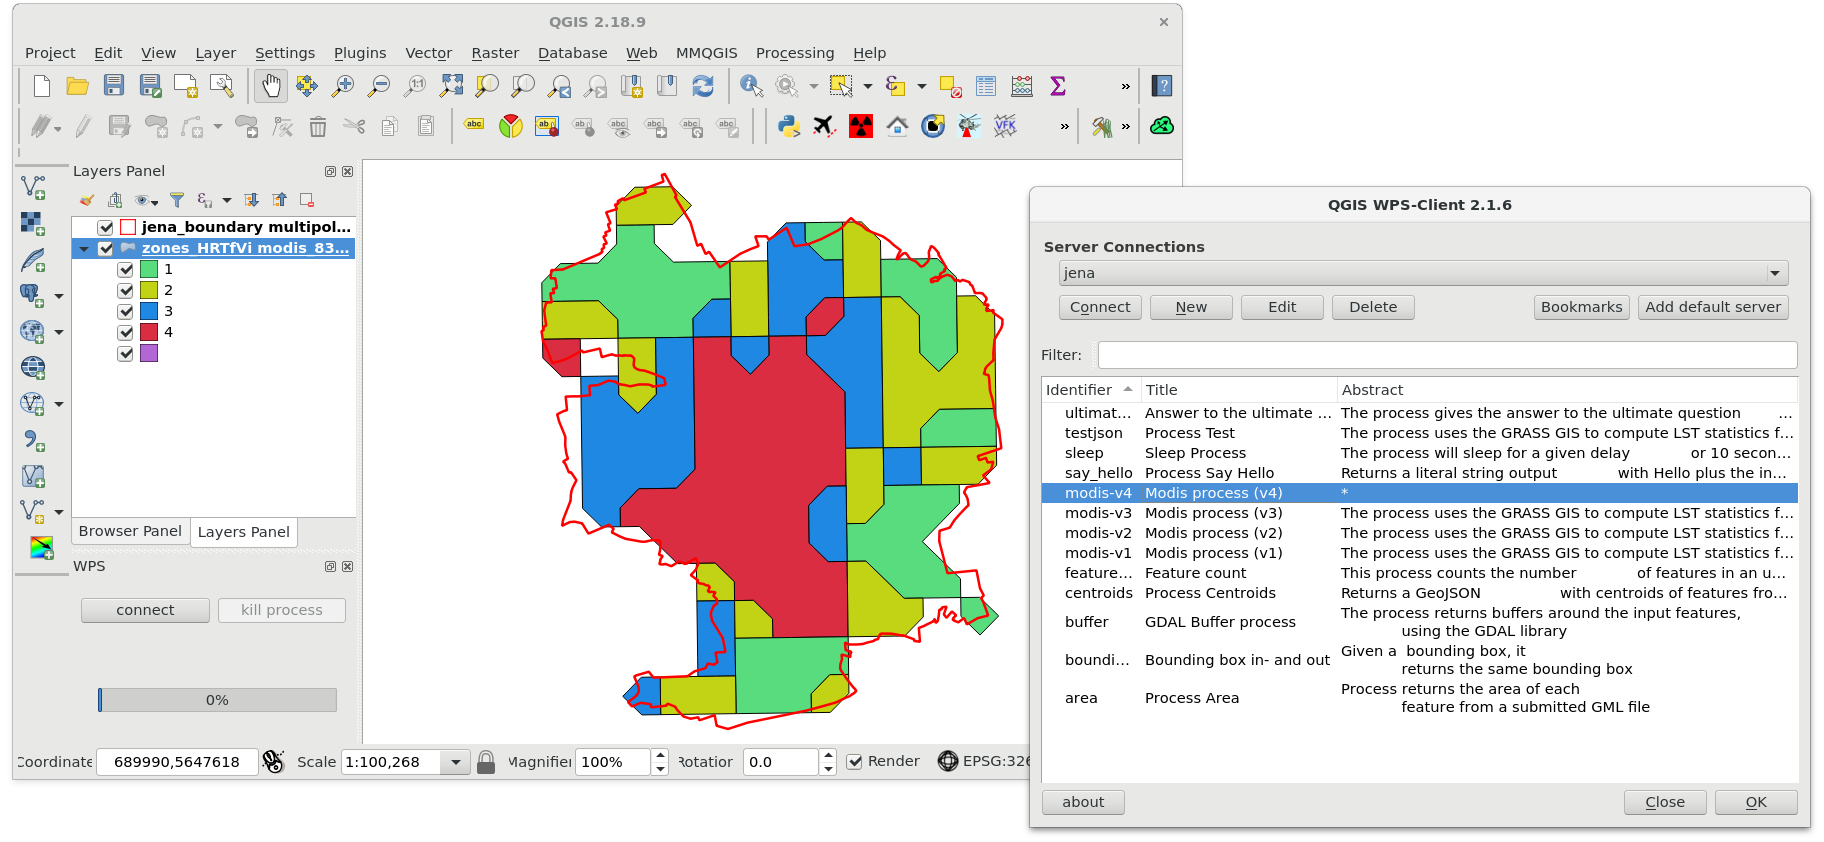1824x842 pixels.
Task: Click green color swatch of class 1
Action: [x=149, y=269]
